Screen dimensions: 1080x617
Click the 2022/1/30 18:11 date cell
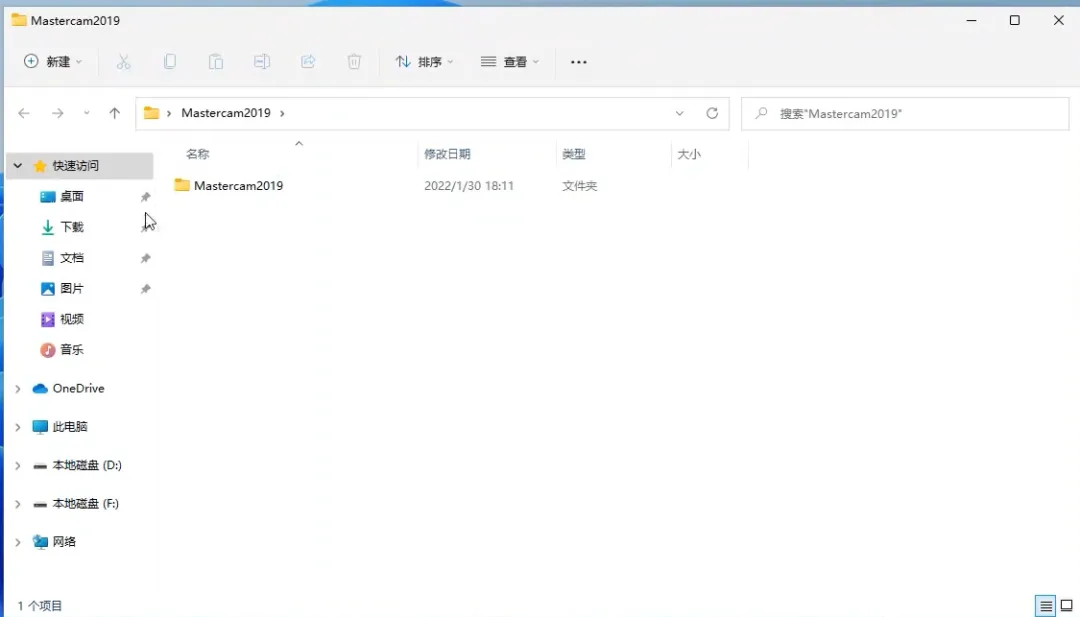pyautogui.click(x=469, y=186)
